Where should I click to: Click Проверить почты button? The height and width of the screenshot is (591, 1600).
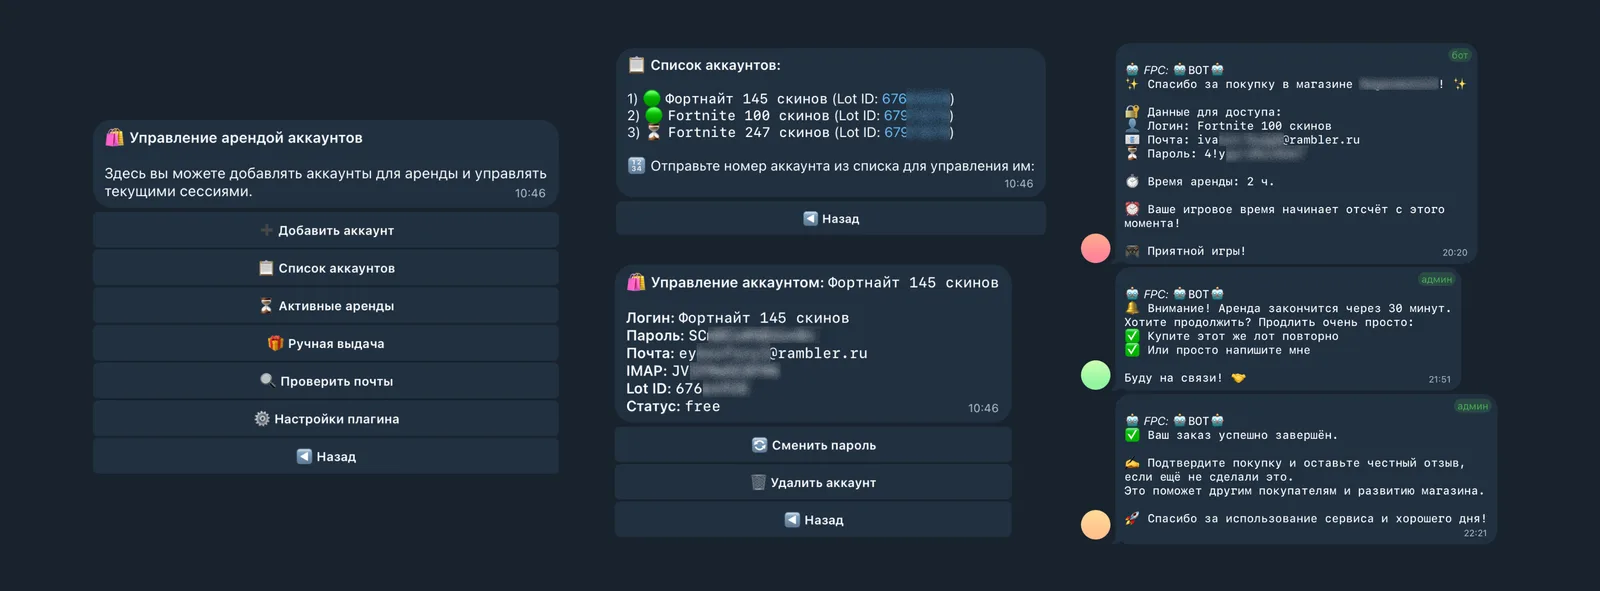[x=326, y=381]
